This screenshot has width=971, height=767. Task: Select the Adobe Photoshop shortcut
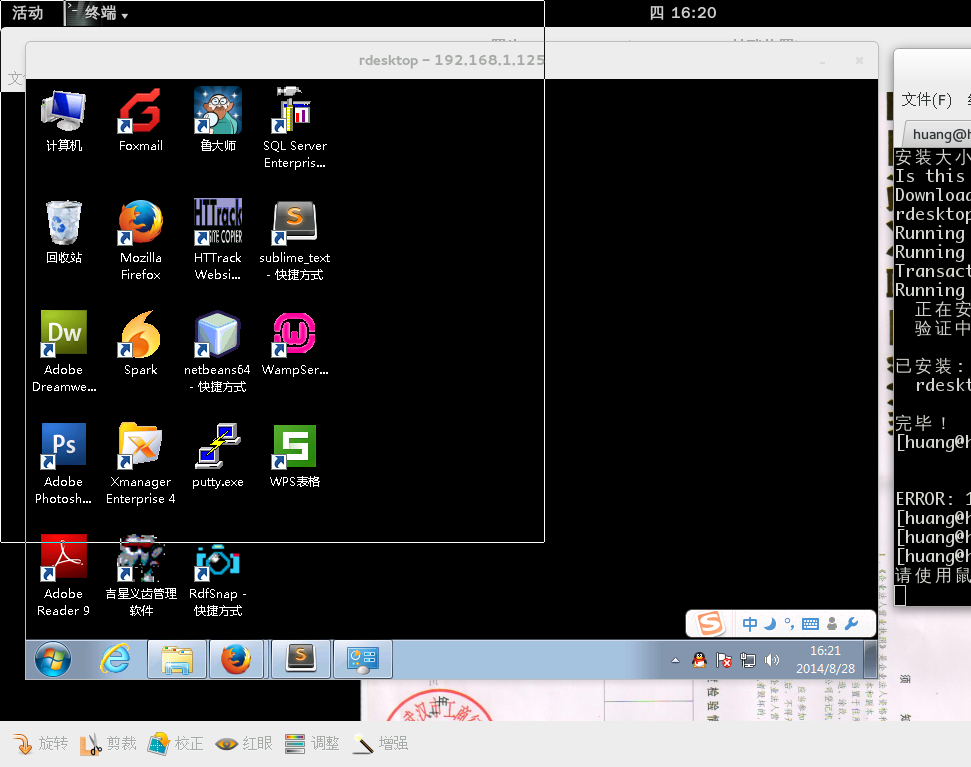pos(64,465)
